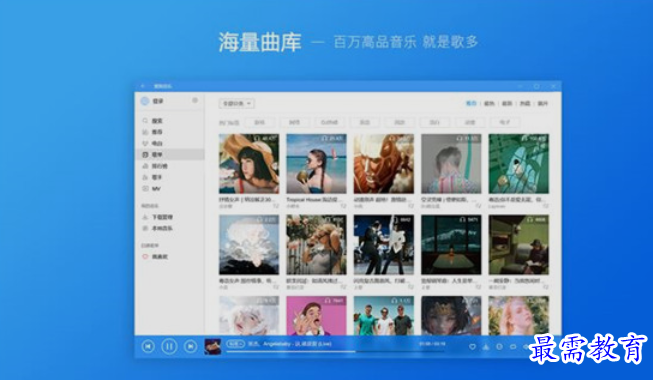Change the audio quality badge before song title
This screenshot has width=653, height=380.
(235, 344)
